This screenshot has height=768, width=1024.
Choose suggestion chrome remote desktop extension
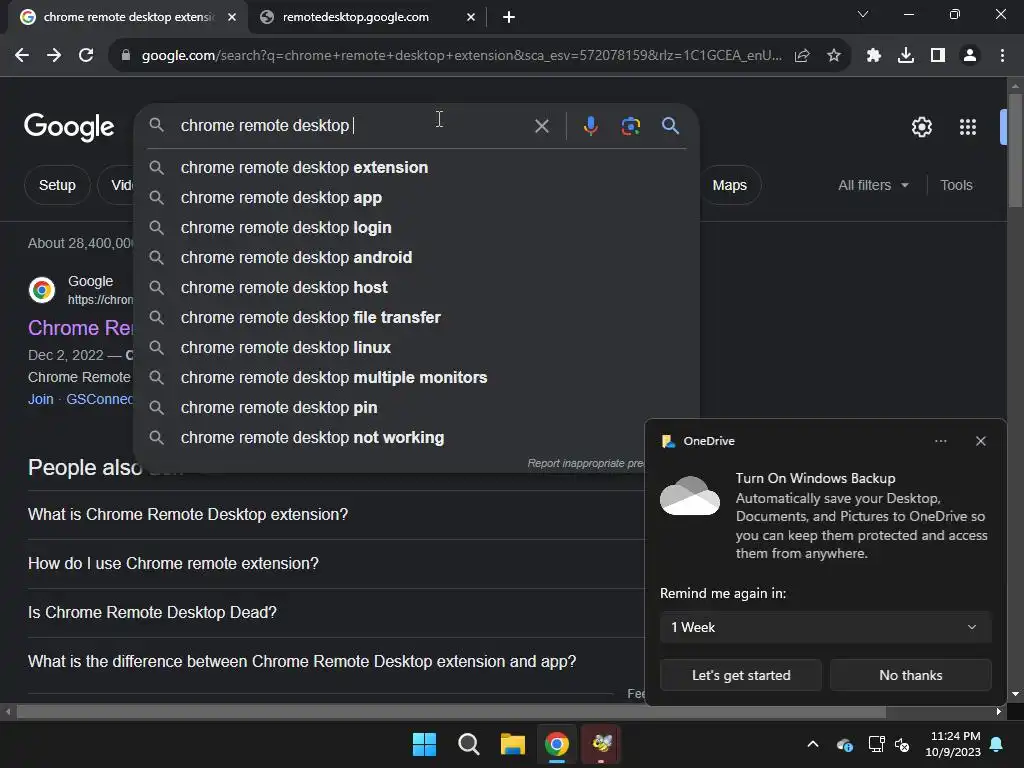point(416,168)
